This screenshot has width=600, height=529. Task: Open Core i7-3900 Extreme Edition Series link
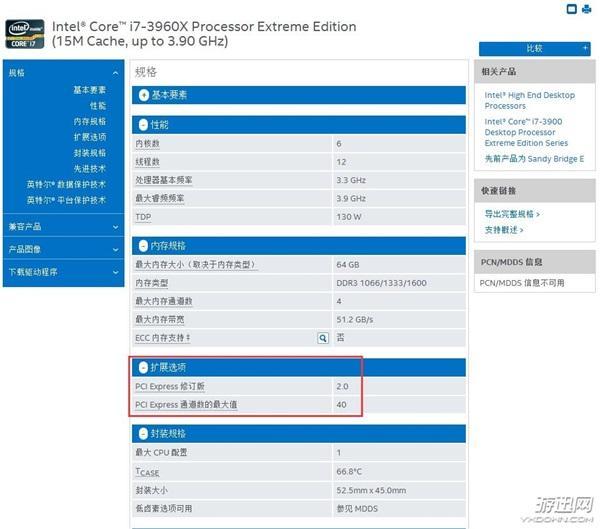click(x=526, y=132)
